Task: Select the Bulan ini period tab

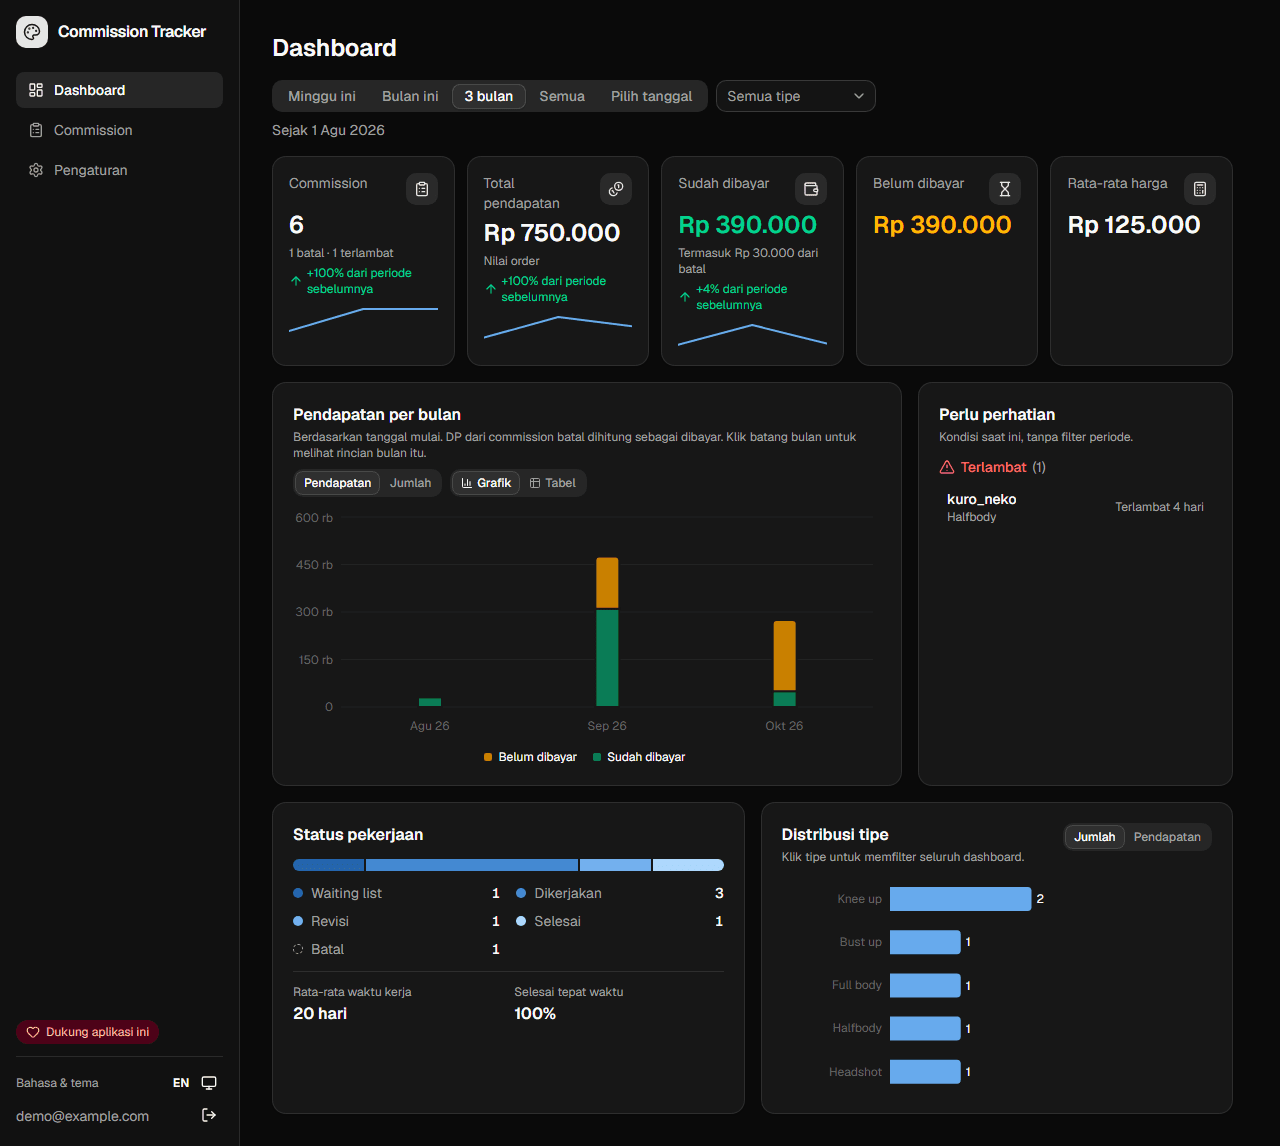Action: pyautogui.click(x=410, y=96)
